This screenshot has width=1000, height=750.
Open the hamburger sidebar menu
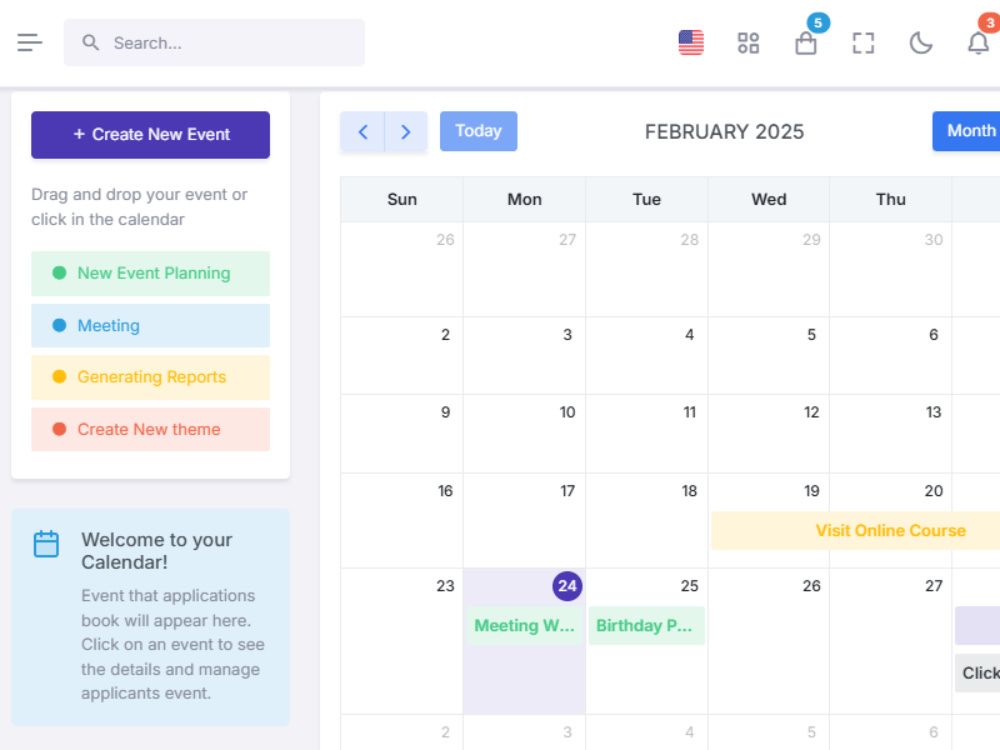point(29,43)
